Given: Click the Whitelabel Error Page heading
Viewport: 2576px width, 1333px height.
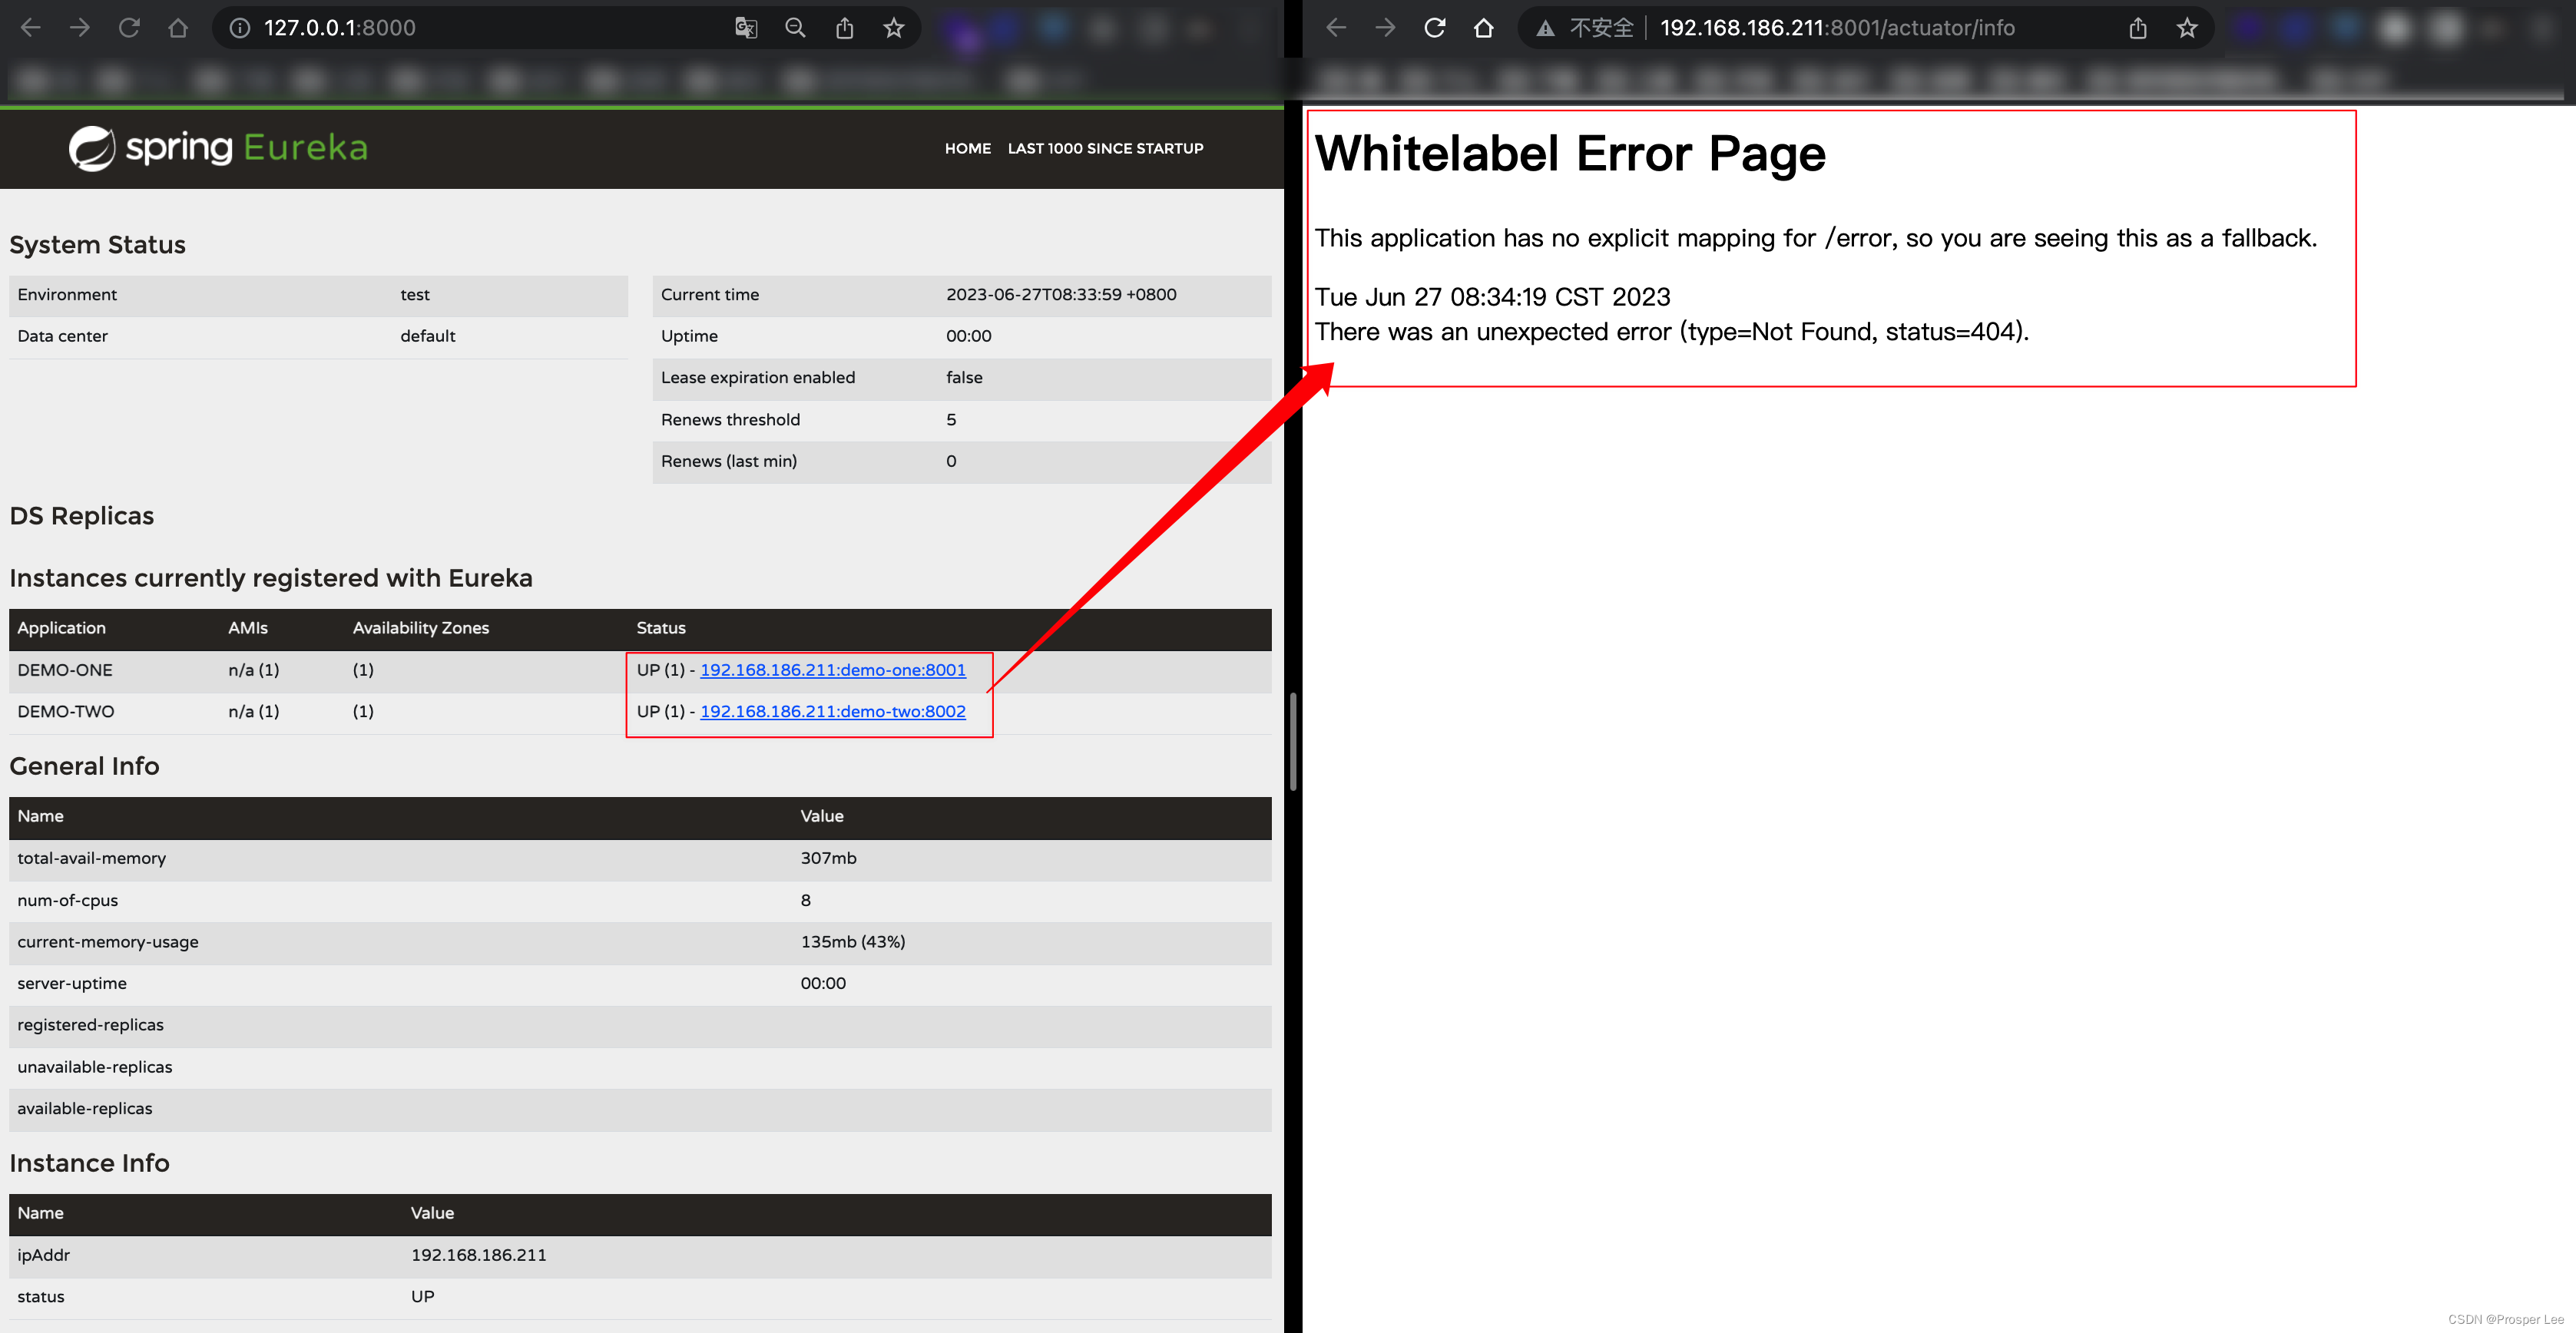Looking at the screenshot, I should 1570,154.
